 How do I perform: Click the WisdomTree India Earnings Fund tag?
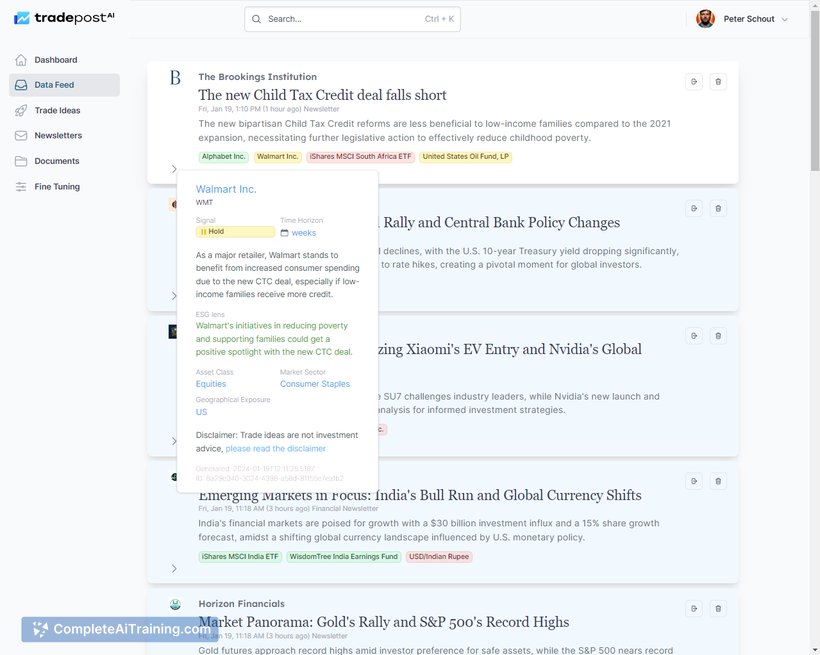[x=344, y=557]
